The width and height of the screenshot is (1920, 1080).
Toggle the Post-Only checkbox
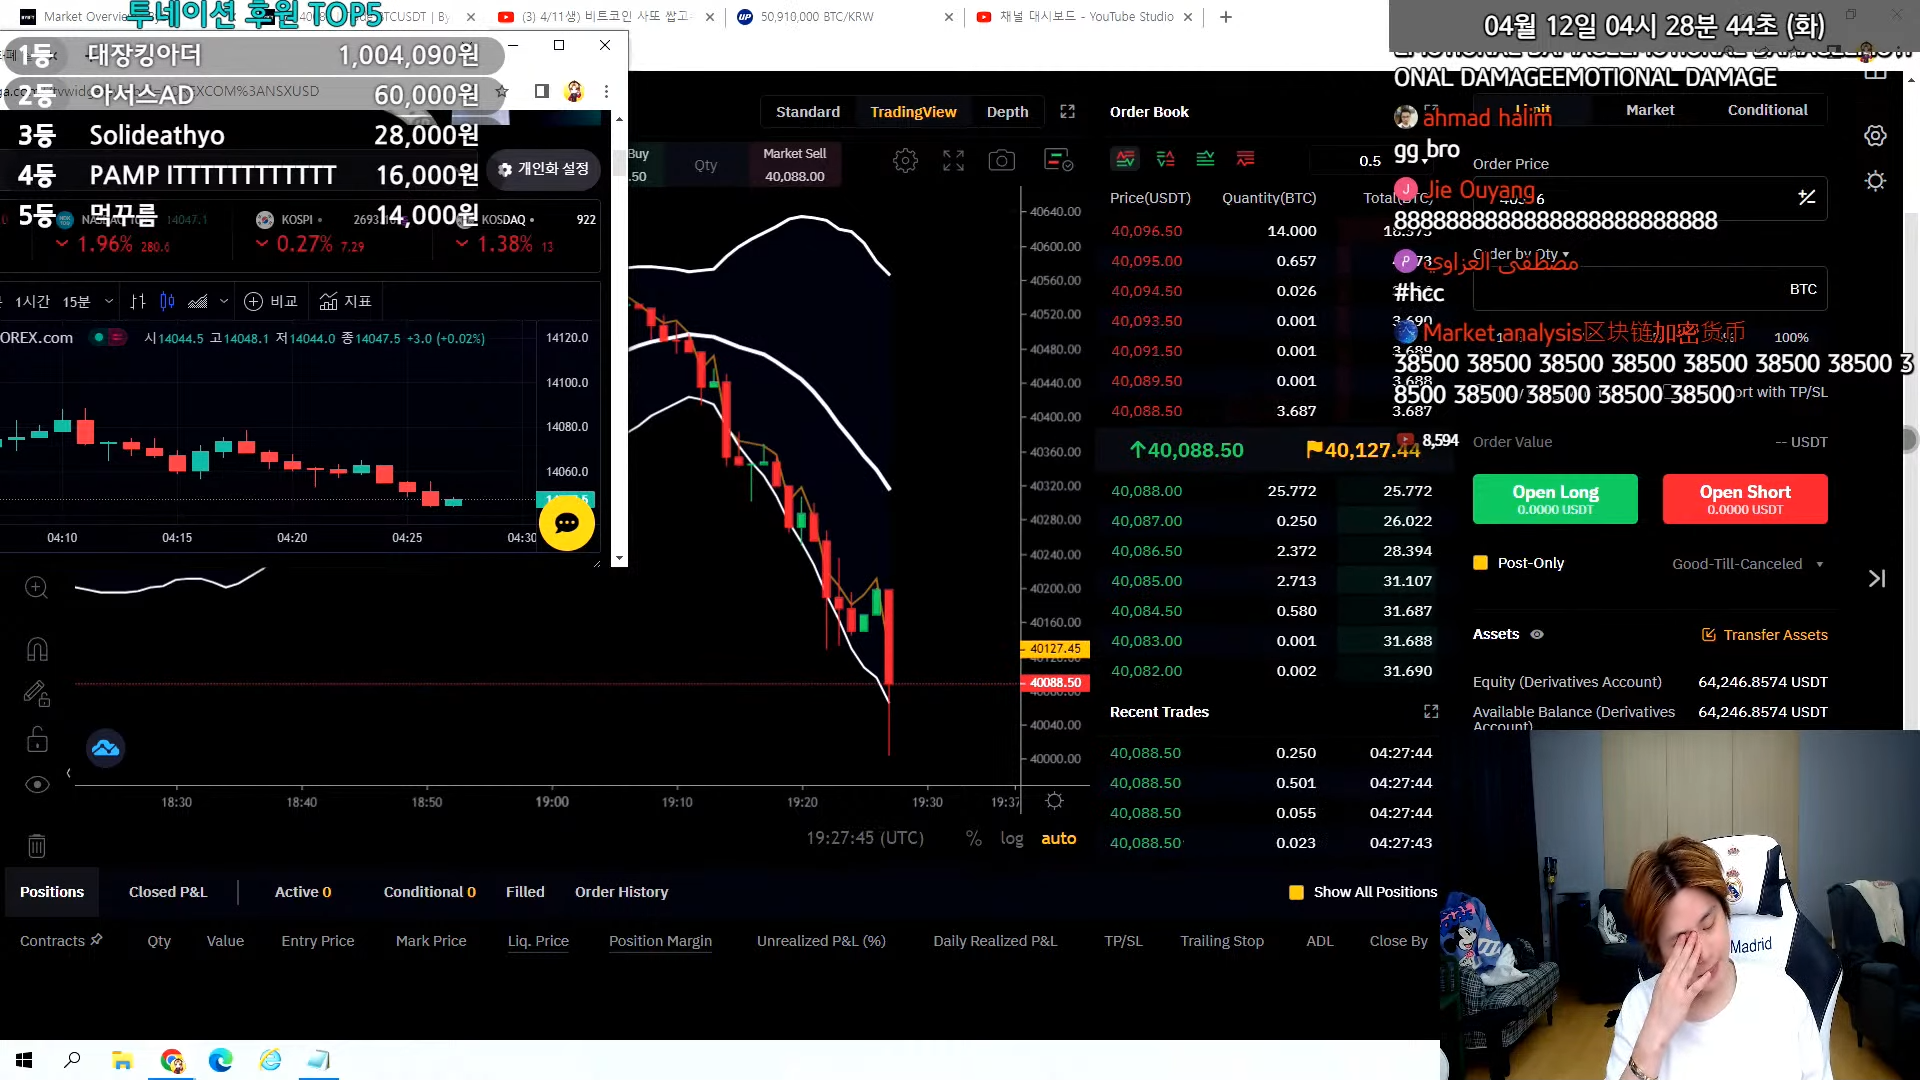pyautogui.click(x=1480, y=563)
